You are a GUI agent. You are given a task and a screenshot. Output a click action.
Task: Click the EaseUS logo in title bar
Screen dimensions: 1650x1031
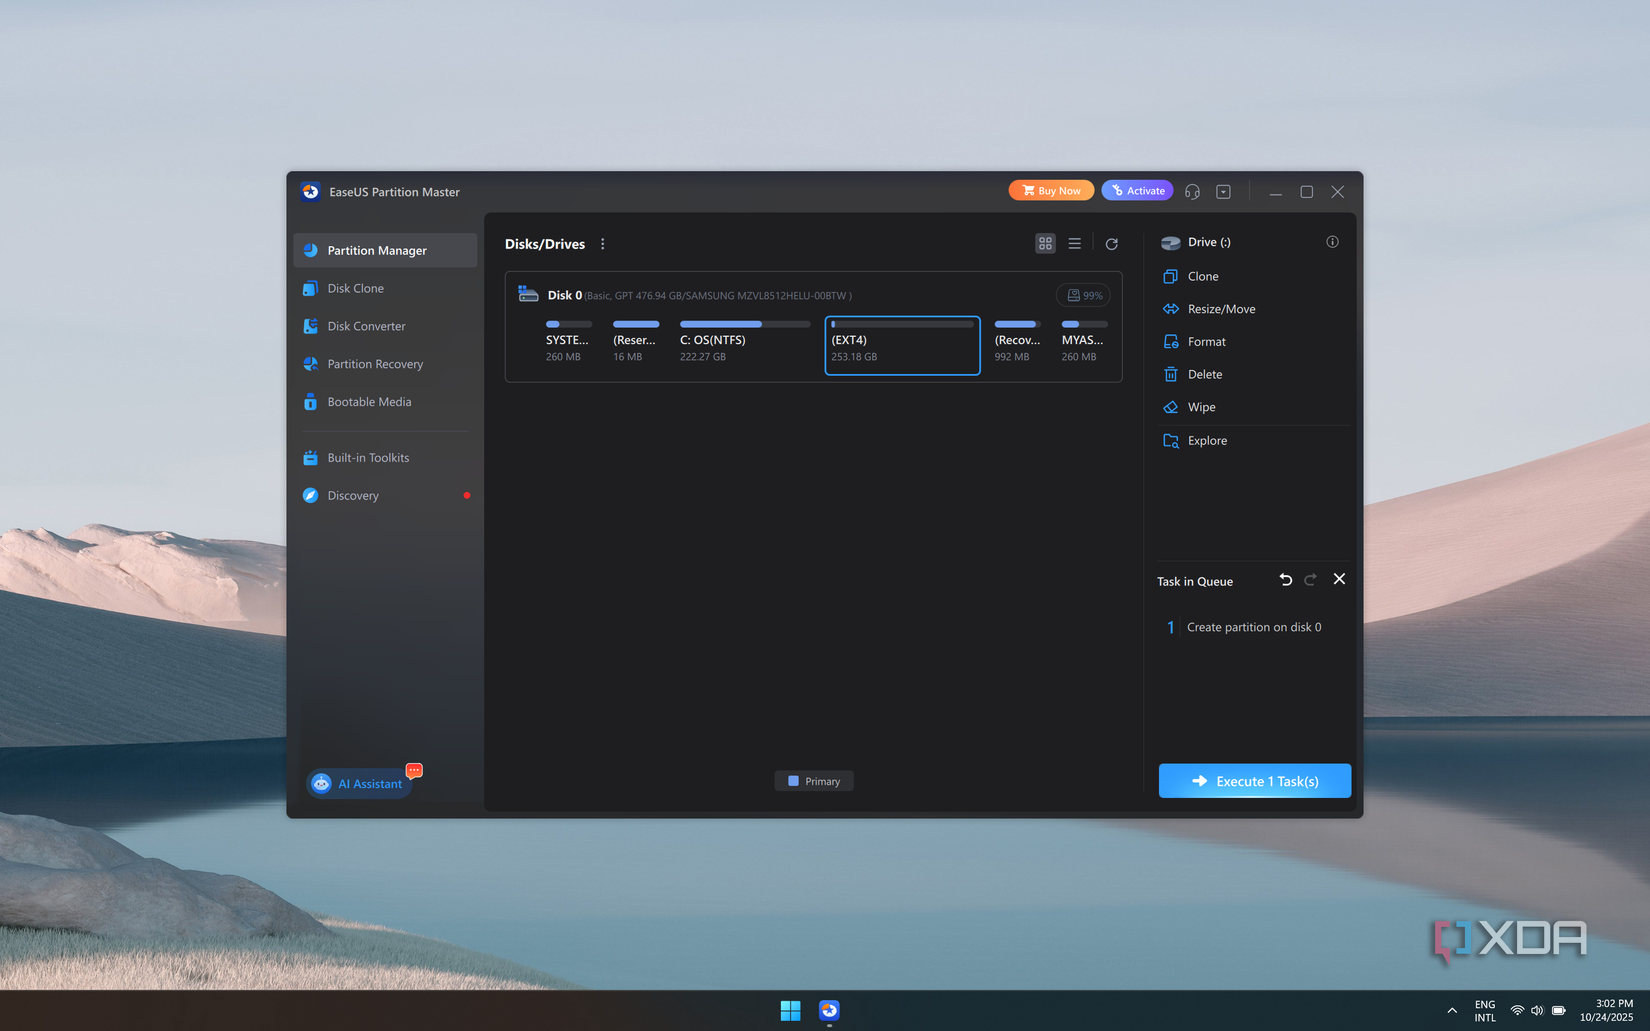tap(310, 191)
